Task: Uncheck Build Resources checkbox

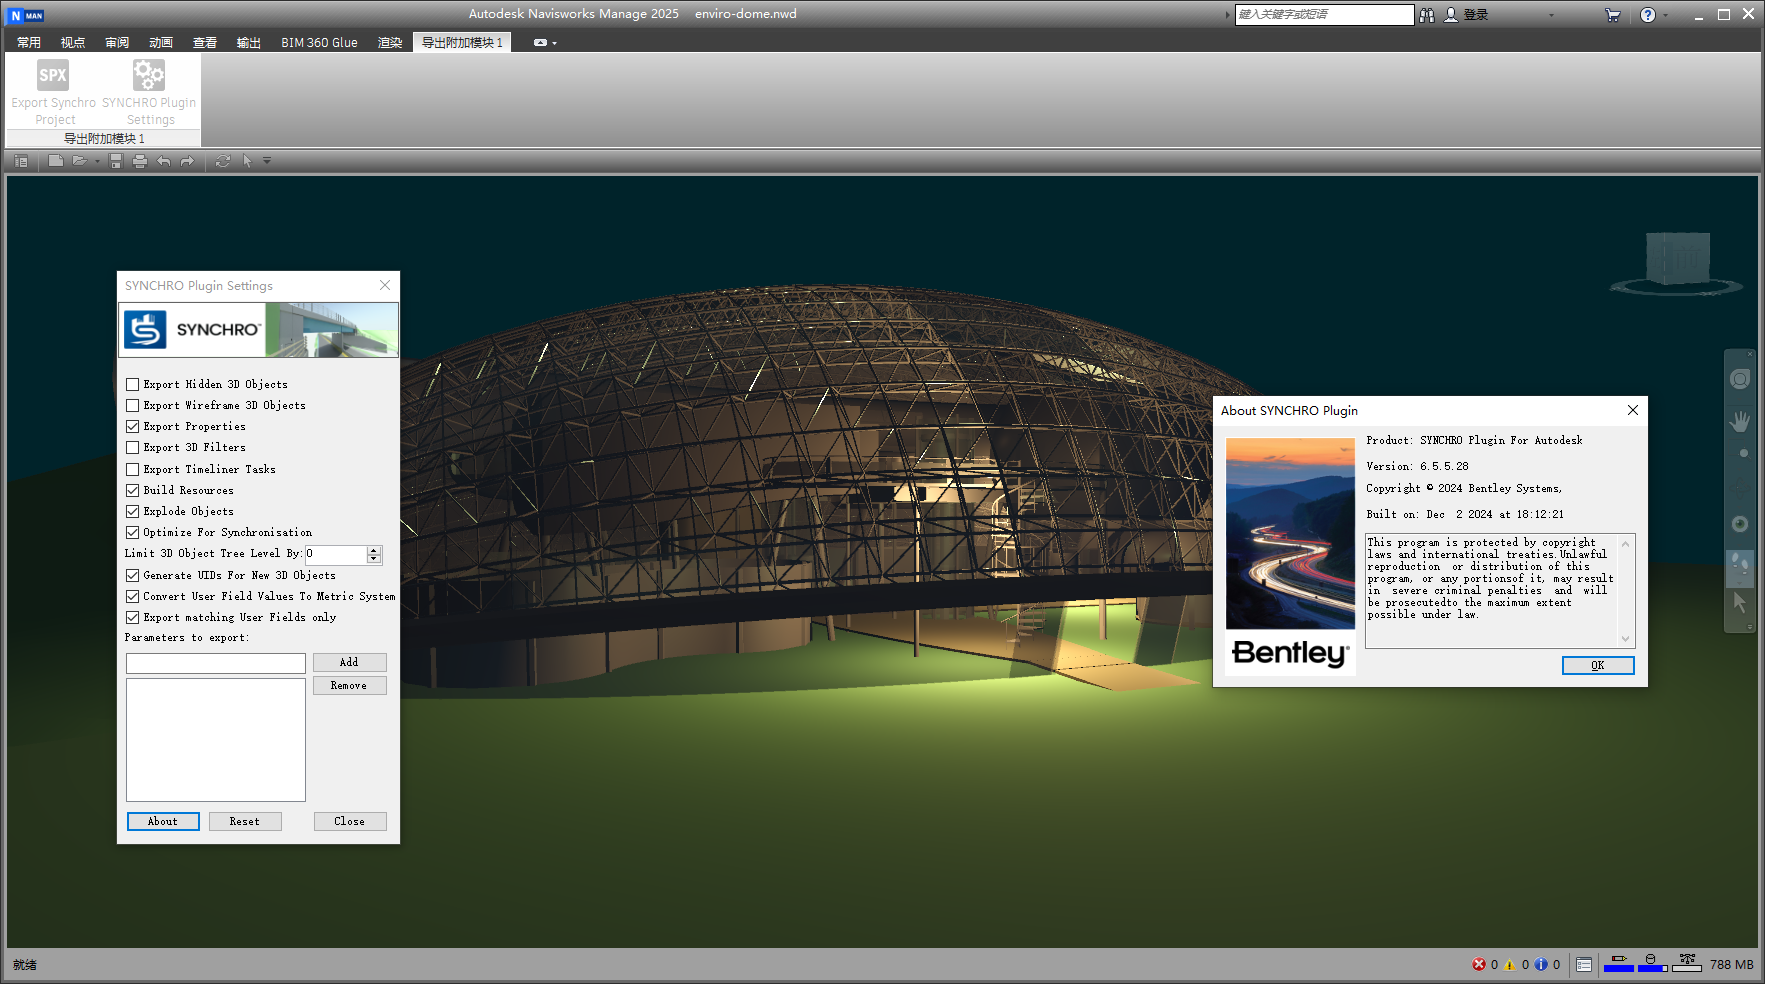Action: pyautogui.click(x=132, y=490)
